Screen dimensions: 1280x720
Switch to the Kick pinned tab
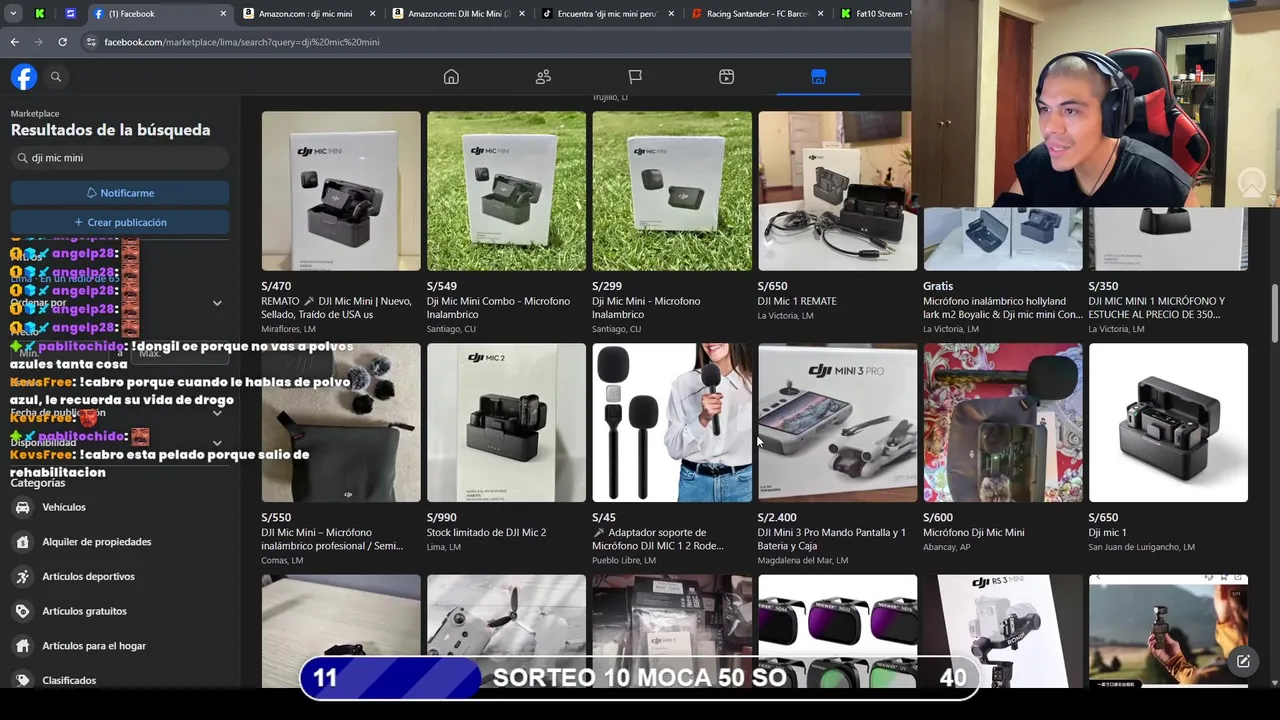(40, 14)
